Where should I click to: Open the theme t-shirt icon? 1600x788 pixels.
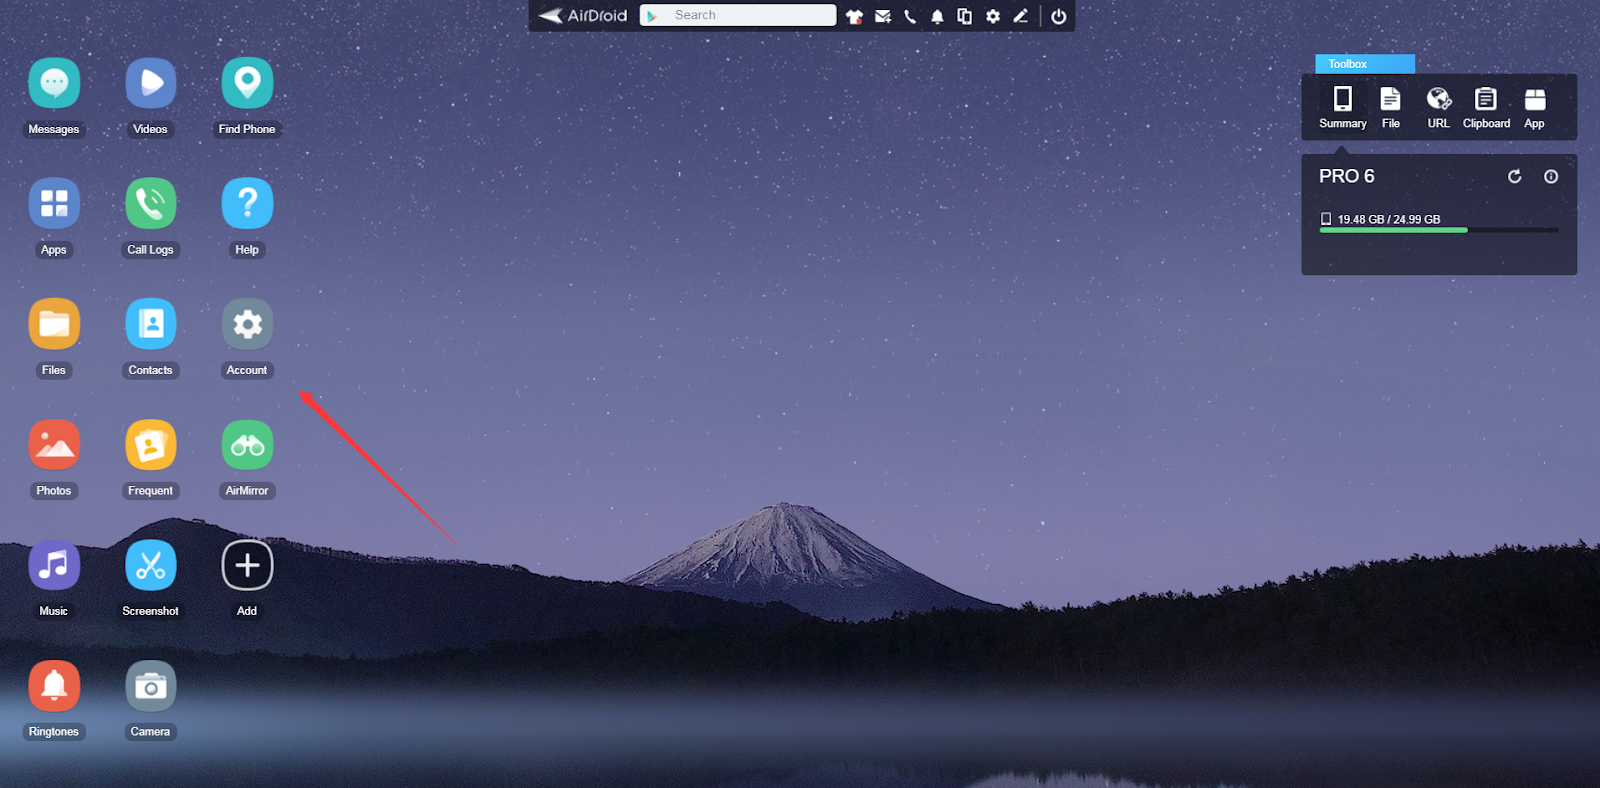[x=854, y=16]
